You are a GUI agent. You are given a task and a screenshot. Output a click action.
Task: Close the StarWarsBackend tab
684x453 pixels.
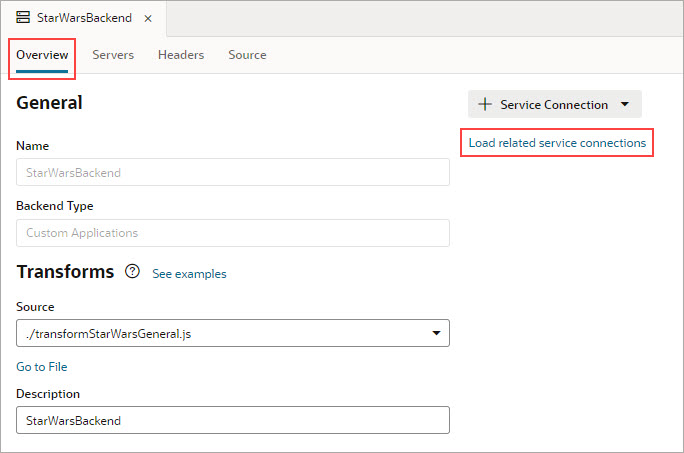click(x=148, y=18)
